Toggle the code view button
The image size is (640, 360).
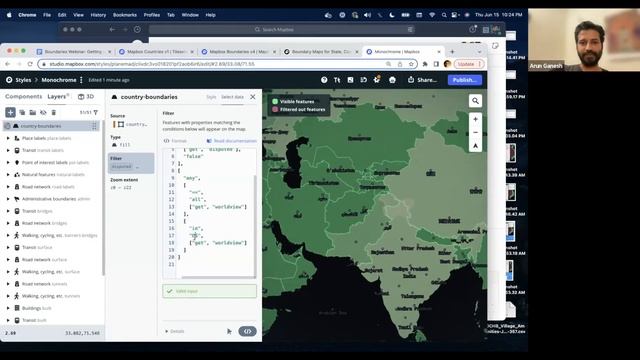pyautogui.click(x=247, y=331)
